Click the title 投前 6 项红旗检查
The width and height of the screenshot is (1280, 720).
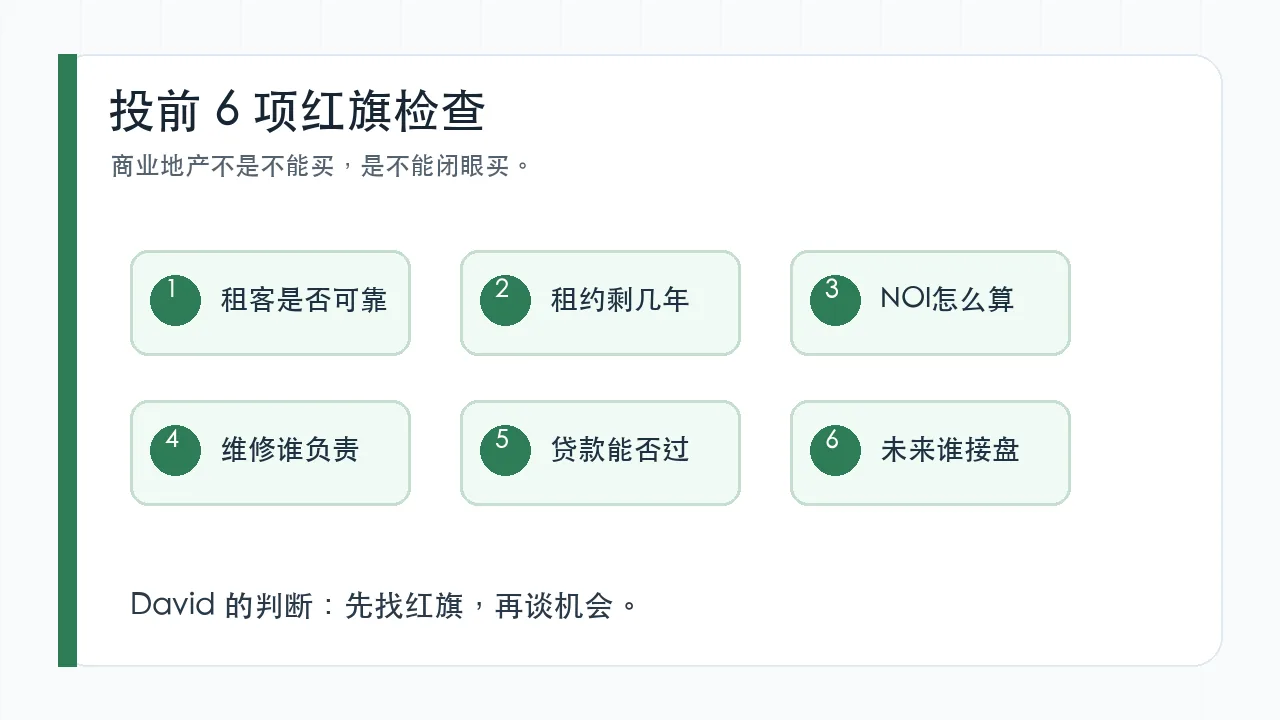pos(297,111)
